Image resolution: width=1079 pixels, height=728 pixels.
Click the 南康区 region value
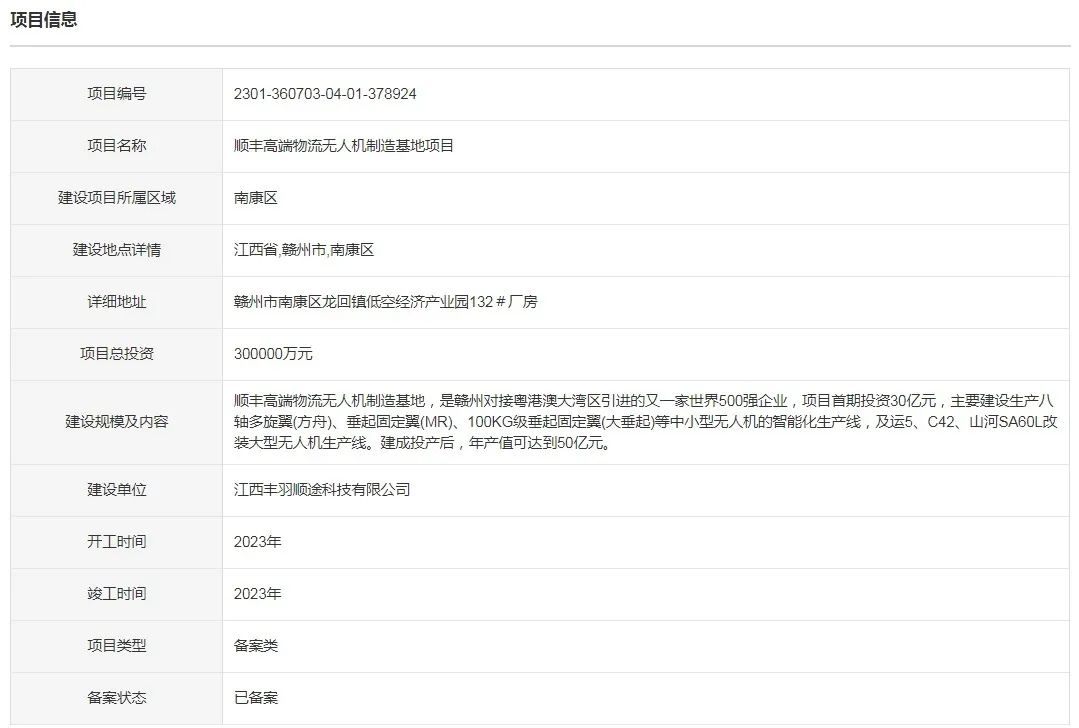point(255,198)
